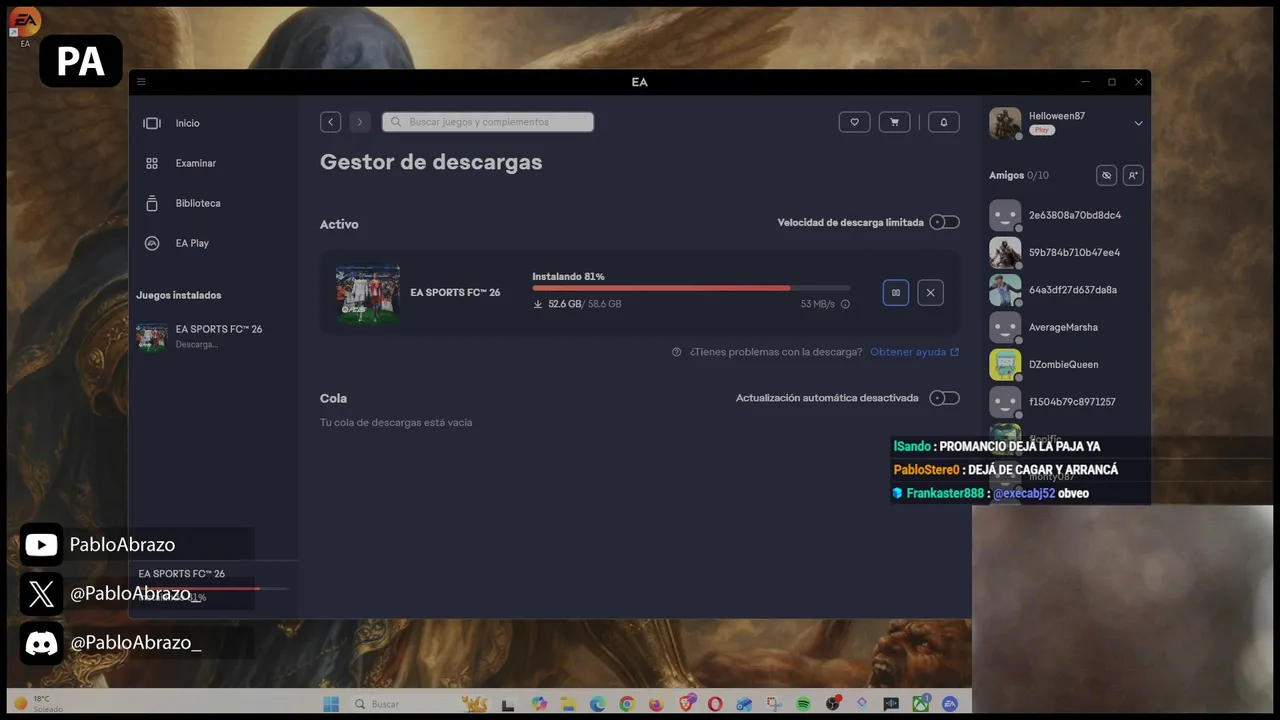Open the wishlist heart icon

854,122
